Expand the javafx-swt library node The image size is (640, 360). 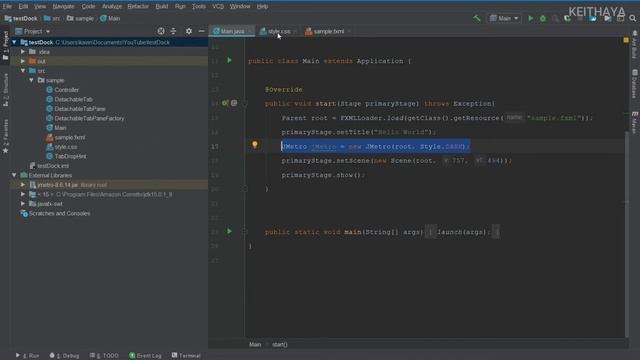(23, 204)
